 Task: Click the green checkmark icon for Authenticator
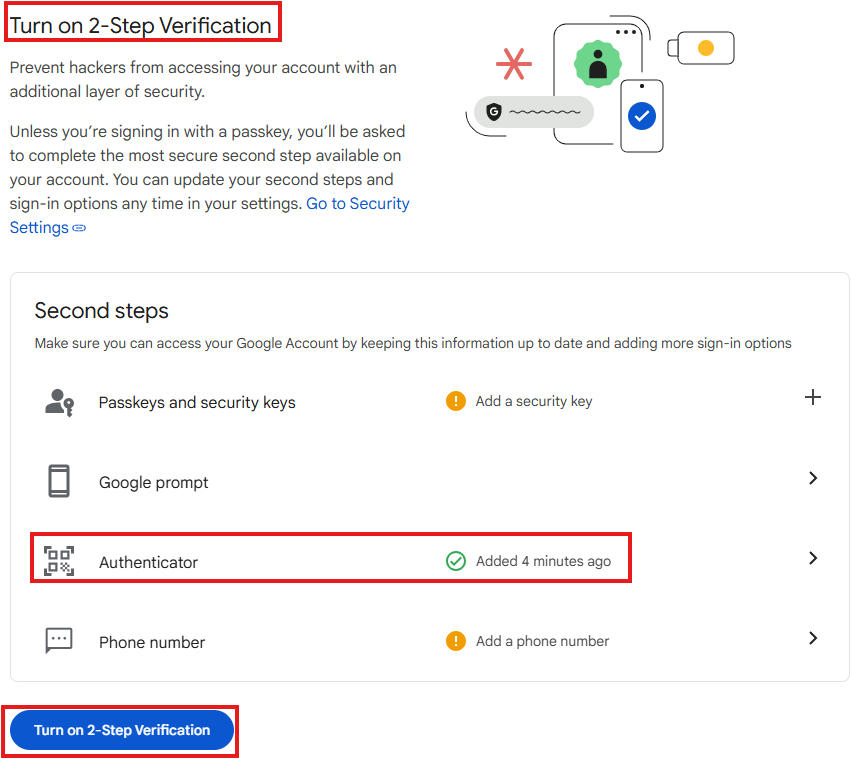click(456, 561)
